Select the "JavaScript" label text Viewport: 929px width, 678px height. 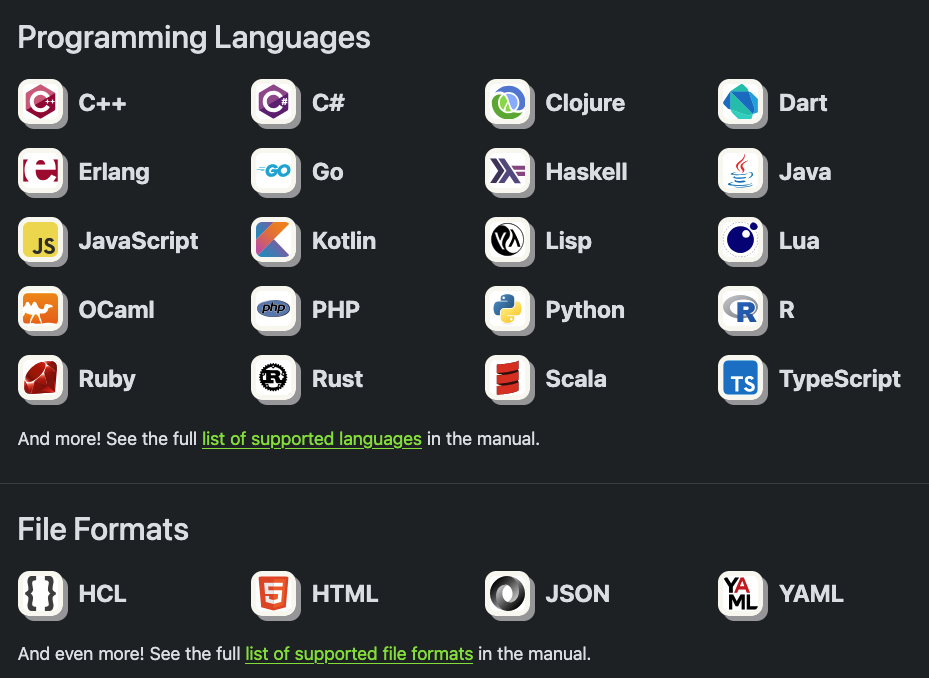pos(138,241)
